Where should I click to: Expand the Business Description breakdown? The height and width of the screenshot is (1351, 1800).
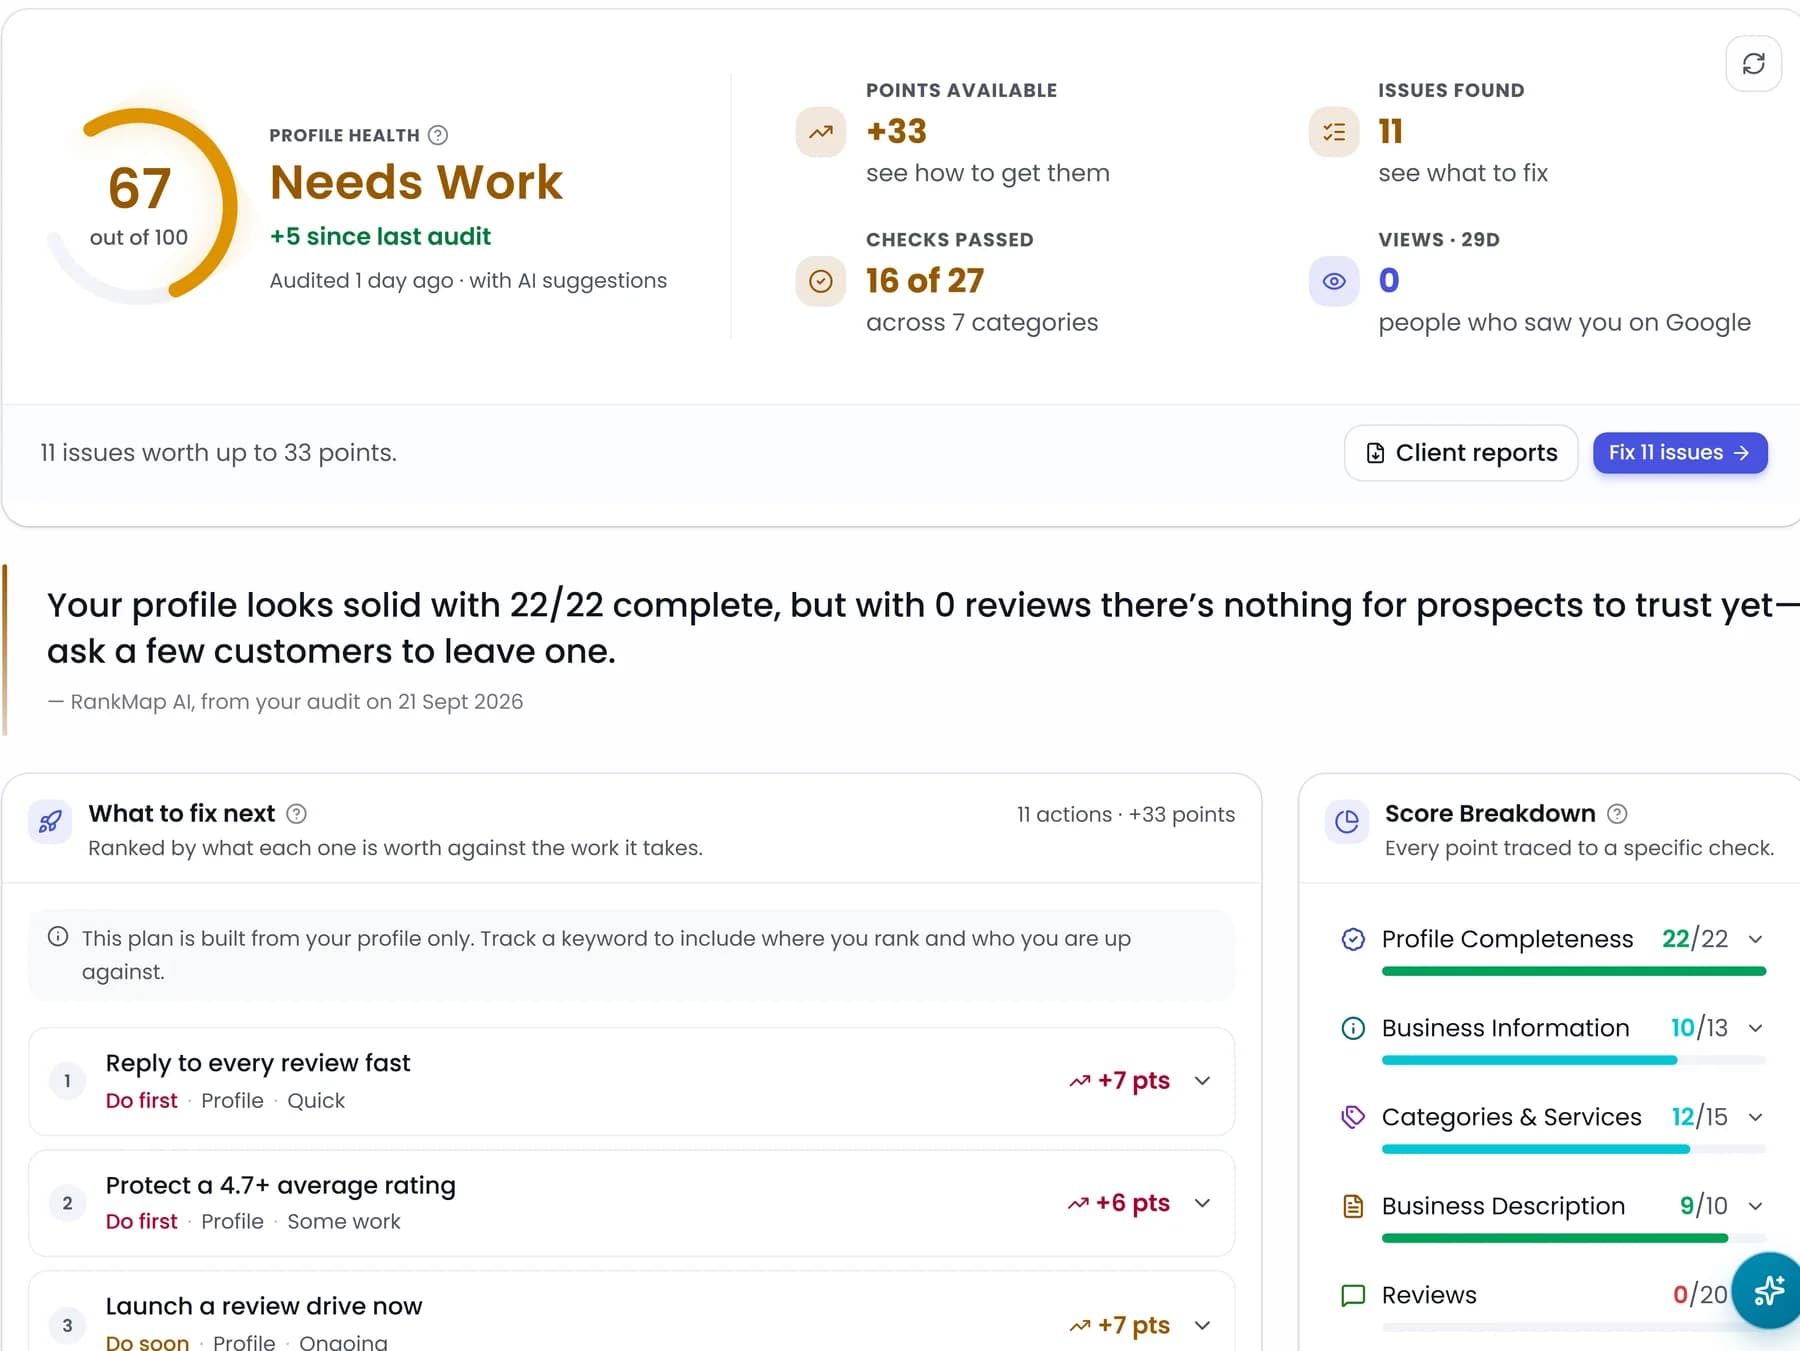[1755, 1206]
